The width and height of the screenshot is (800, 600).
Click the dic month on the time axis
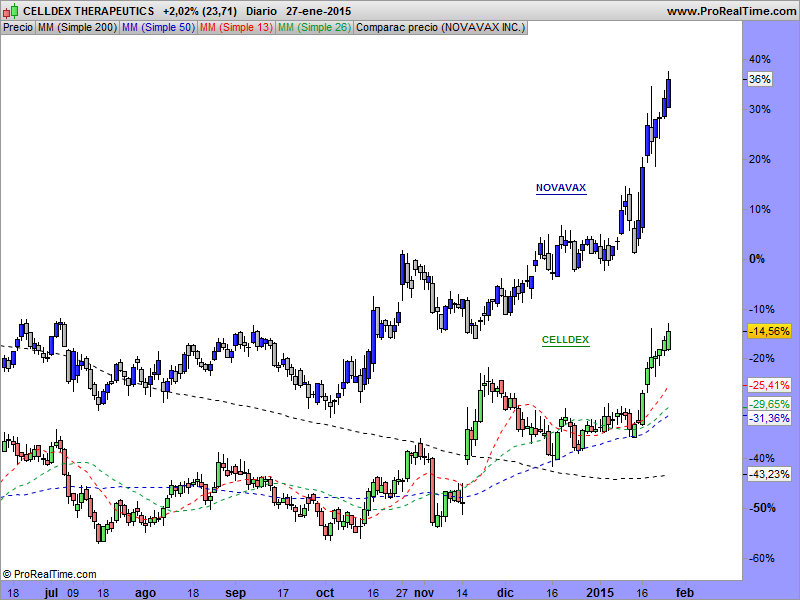[x=505, y=592]
